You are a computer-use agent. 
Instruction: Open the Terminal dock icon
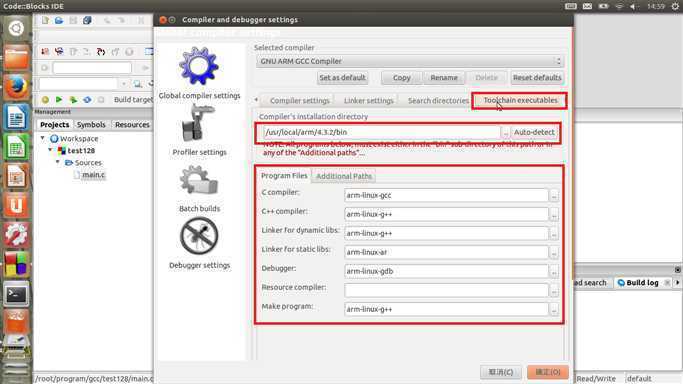click(x=16, y=294)
